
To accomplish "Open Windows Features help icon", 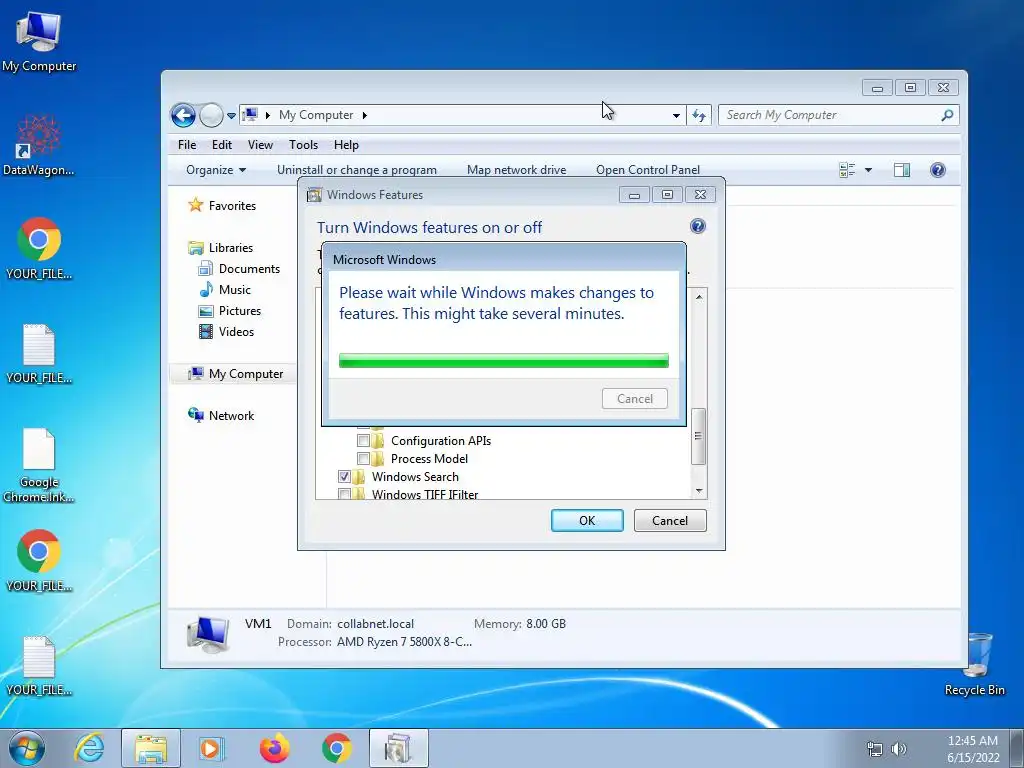I will (697, 226).
